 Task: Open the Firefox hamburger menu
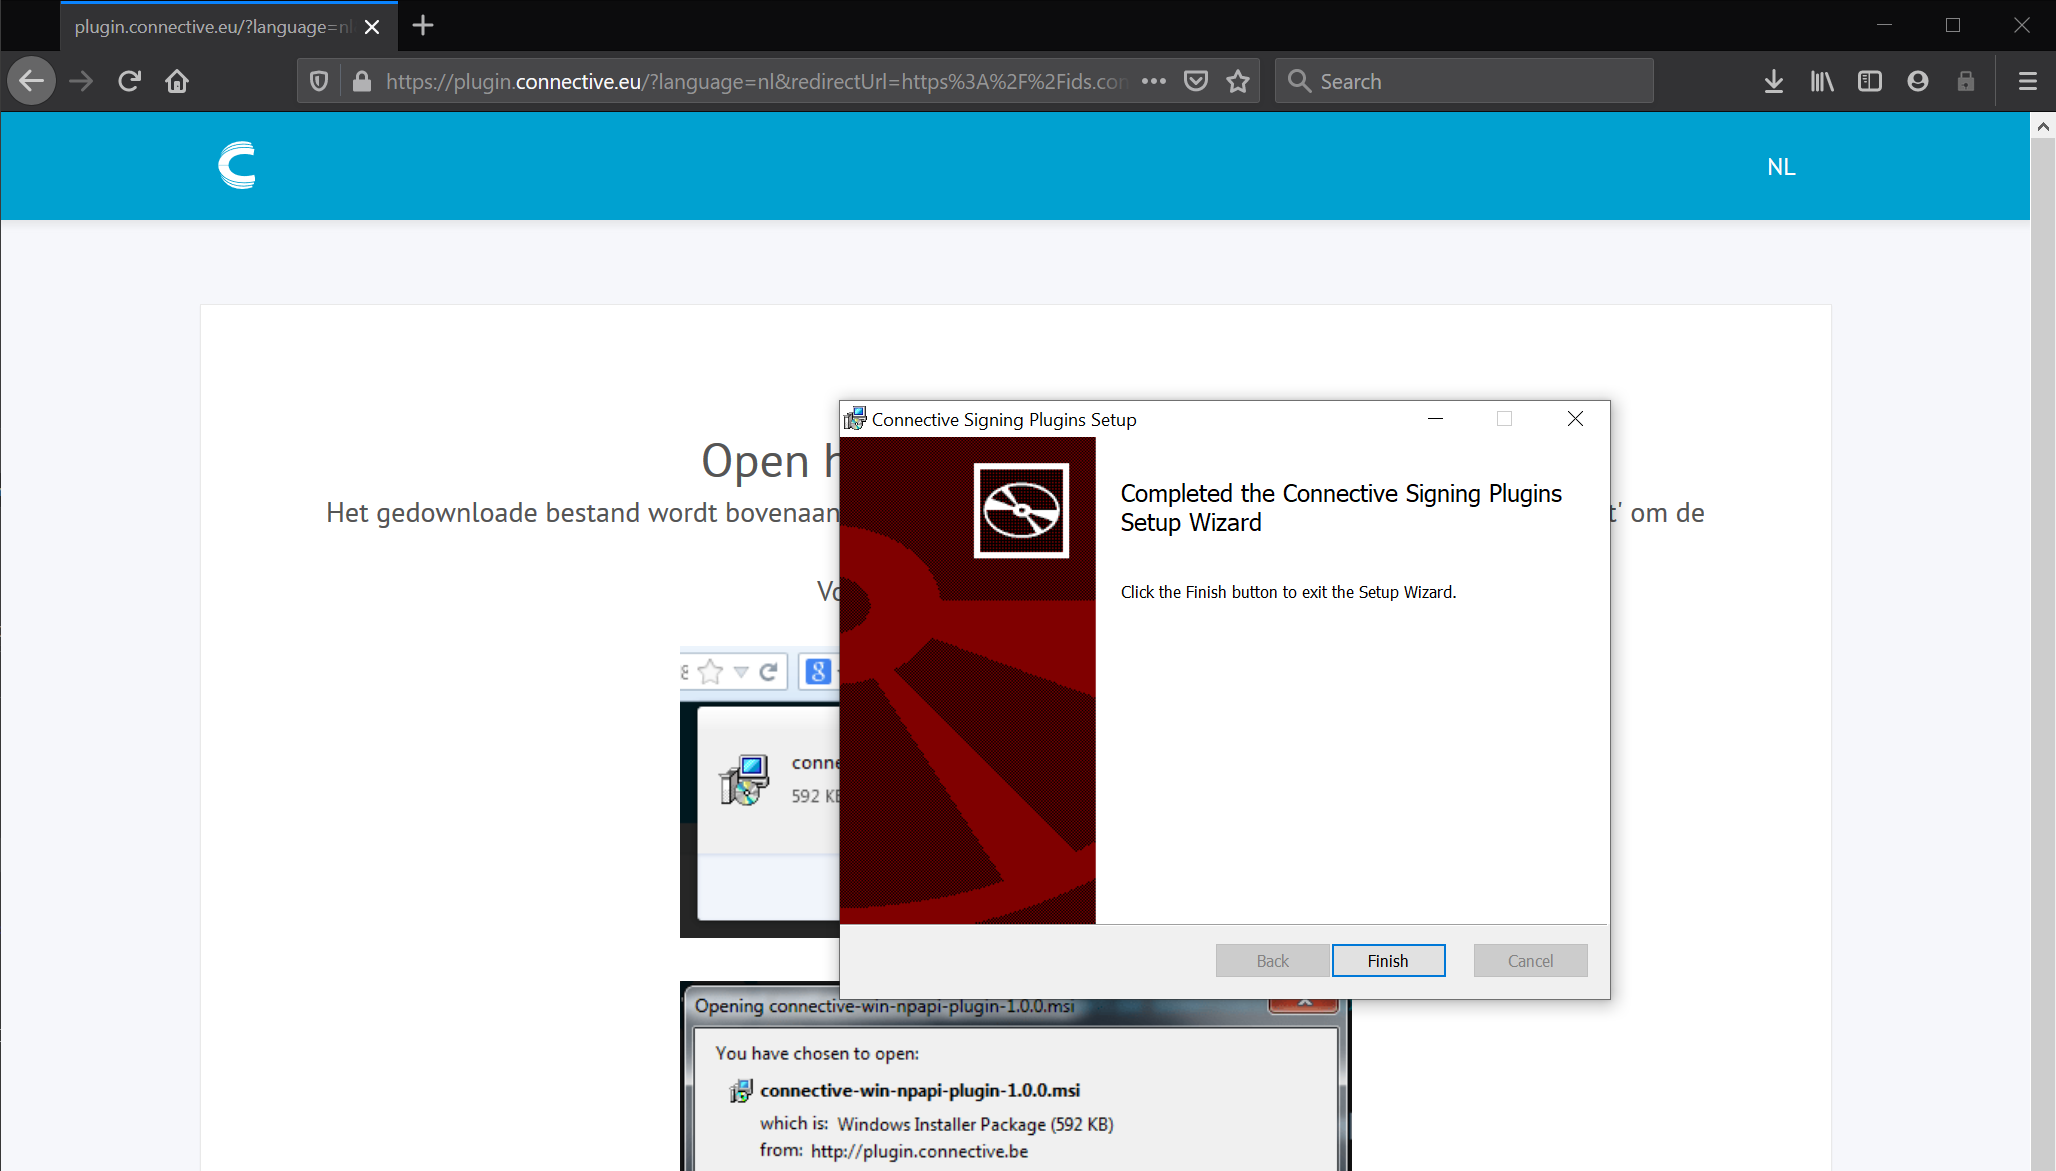[x=2028, y=81]
